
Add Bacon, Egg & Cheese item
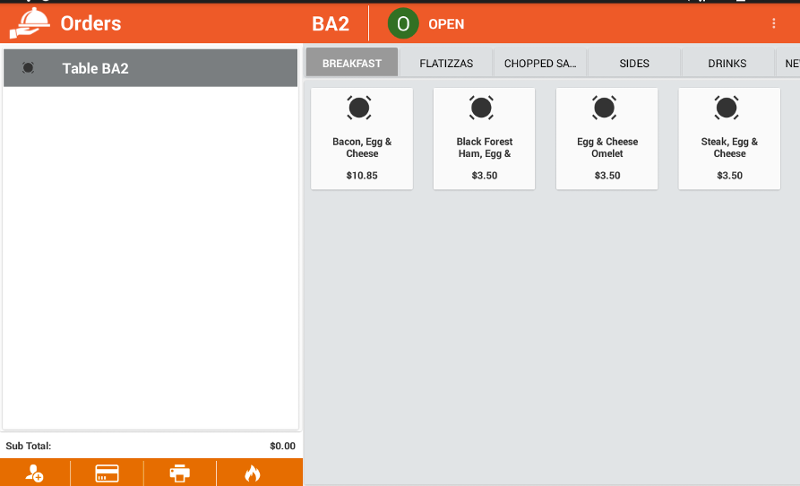362,139
